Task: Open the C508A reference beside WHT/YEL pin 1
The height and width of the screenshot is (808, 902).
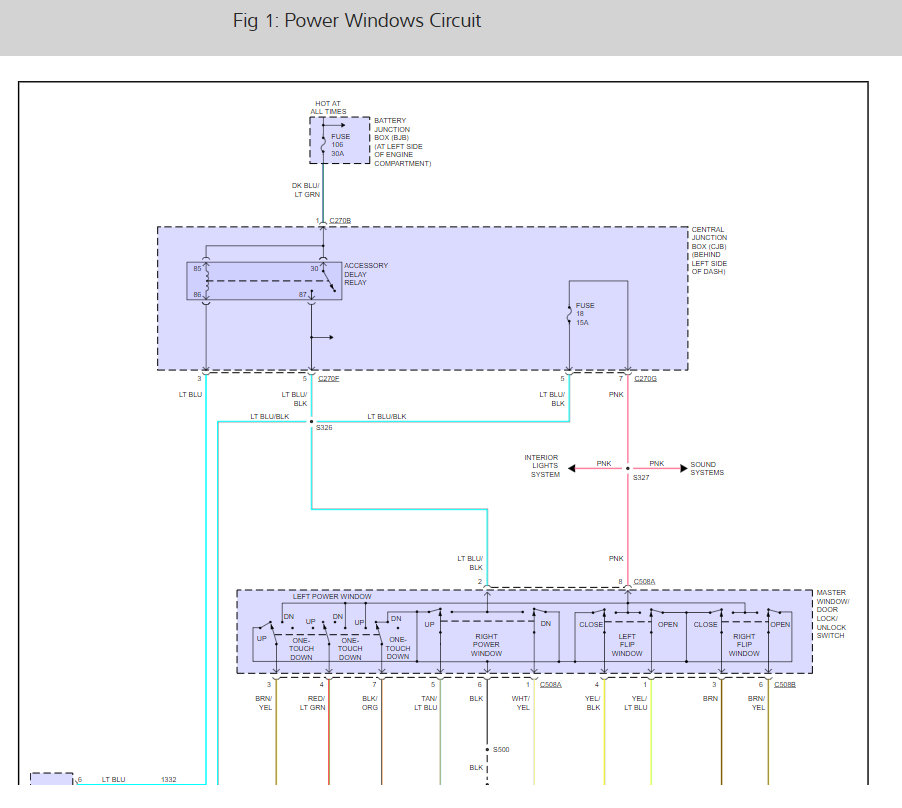Action: [x=551, y=684]
